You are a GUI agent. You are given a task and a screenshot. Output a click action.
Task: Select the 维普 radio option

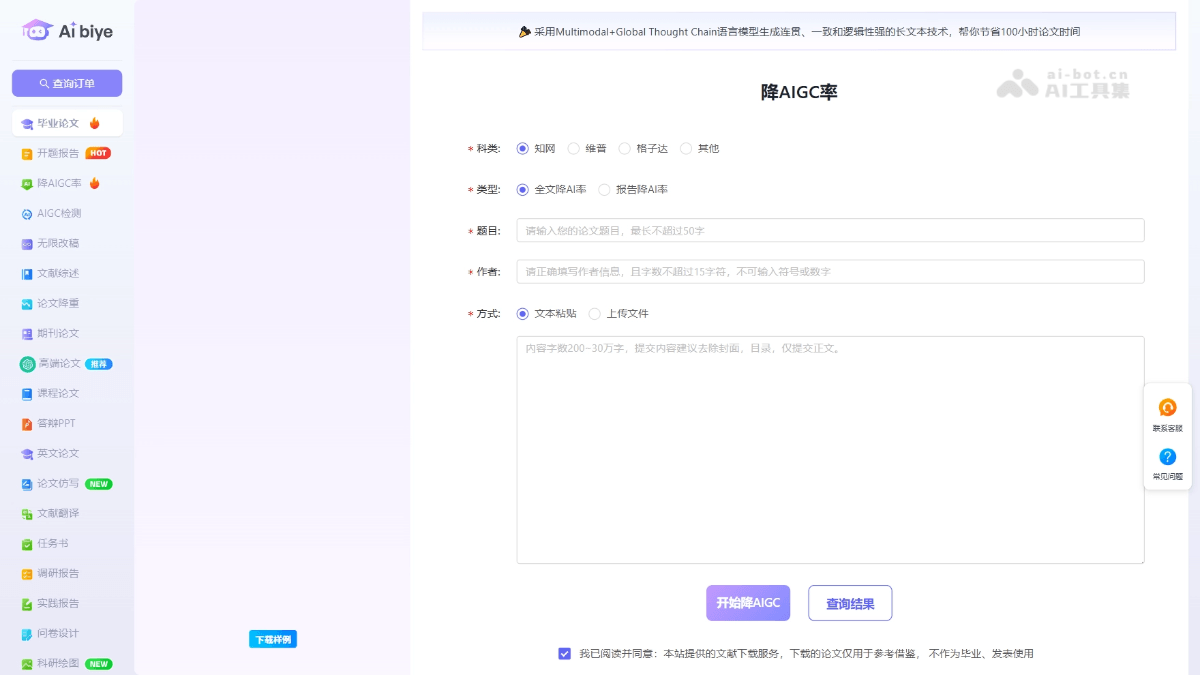(x=573, y=148)
